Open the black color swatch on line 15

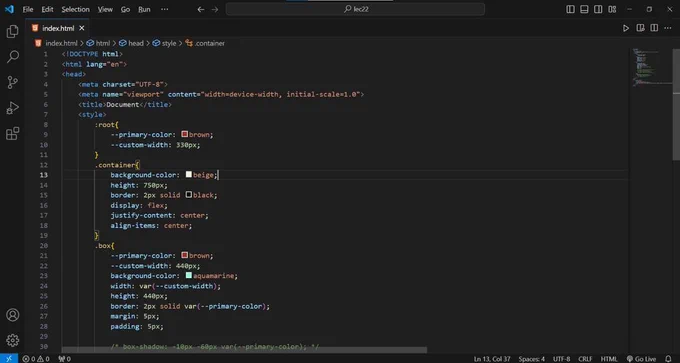click(x=189, y=195)
